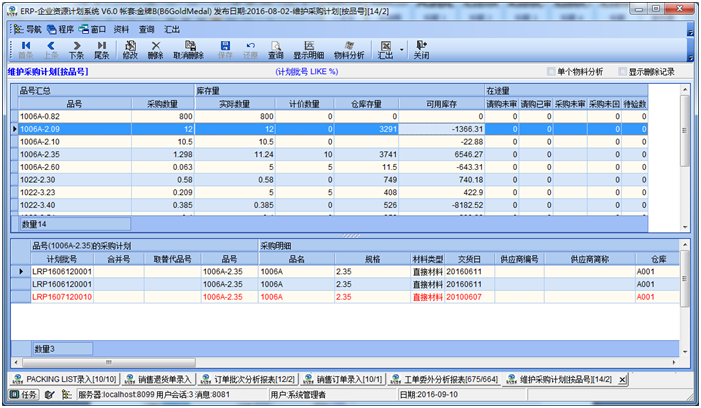Select row 1022-2.30
701x408 pixels.
[x=329, y=180]
